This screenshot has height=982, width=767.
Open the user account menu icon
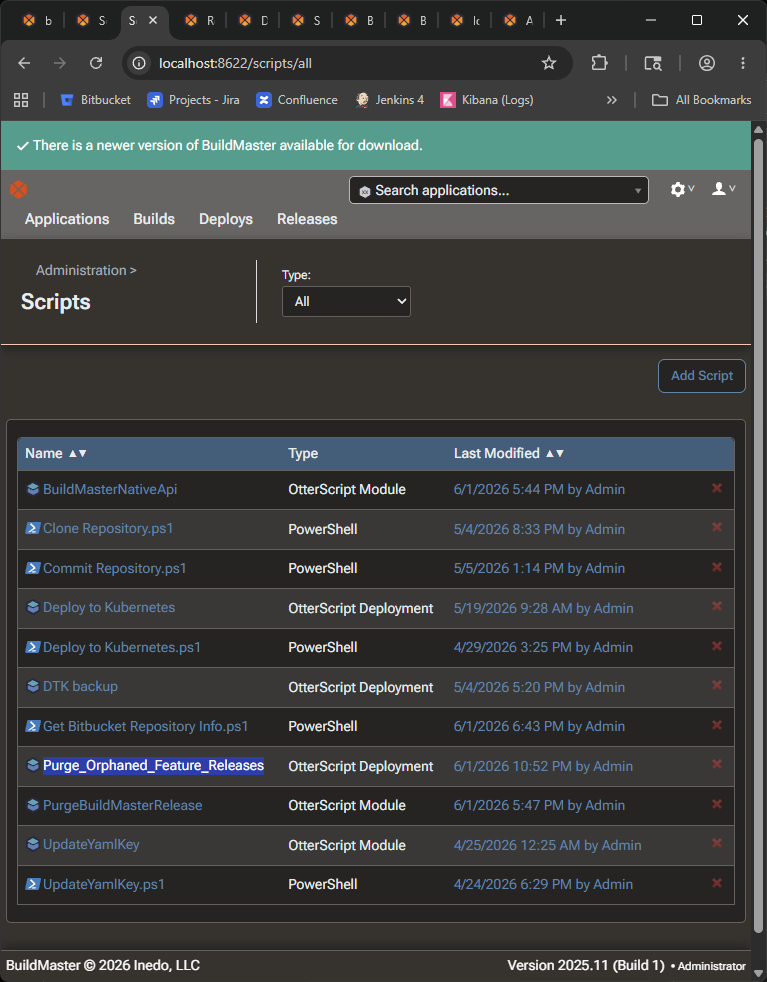[723, 189]
